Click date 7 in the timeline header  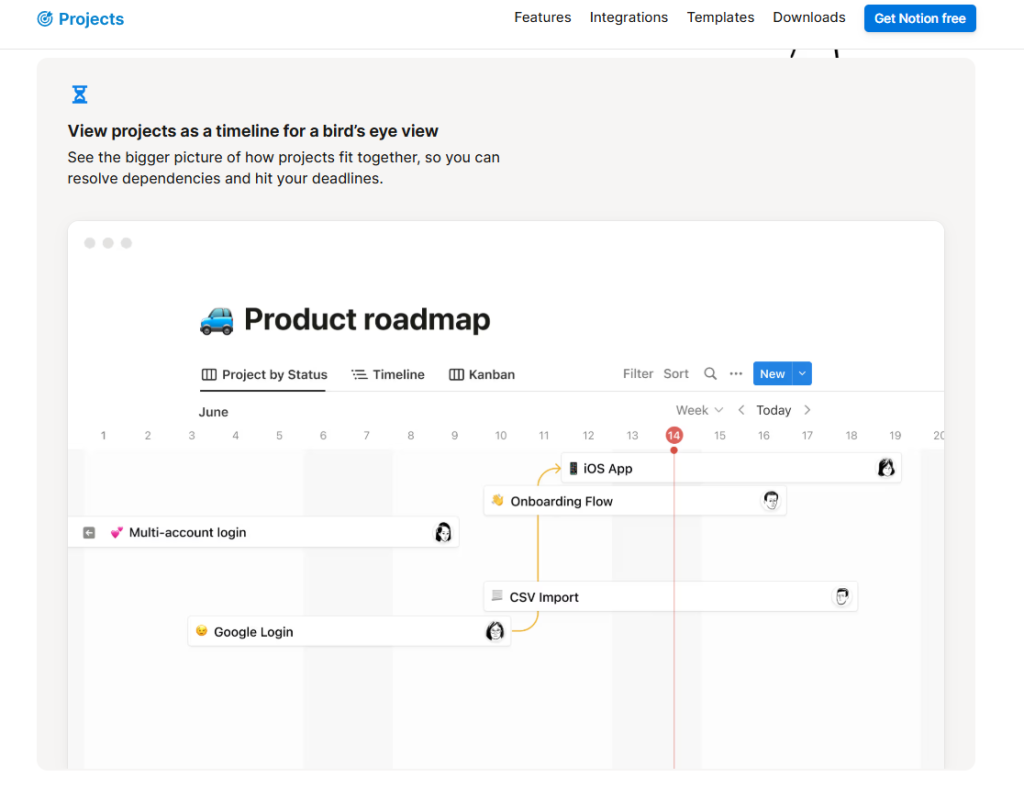click(366, 435)
